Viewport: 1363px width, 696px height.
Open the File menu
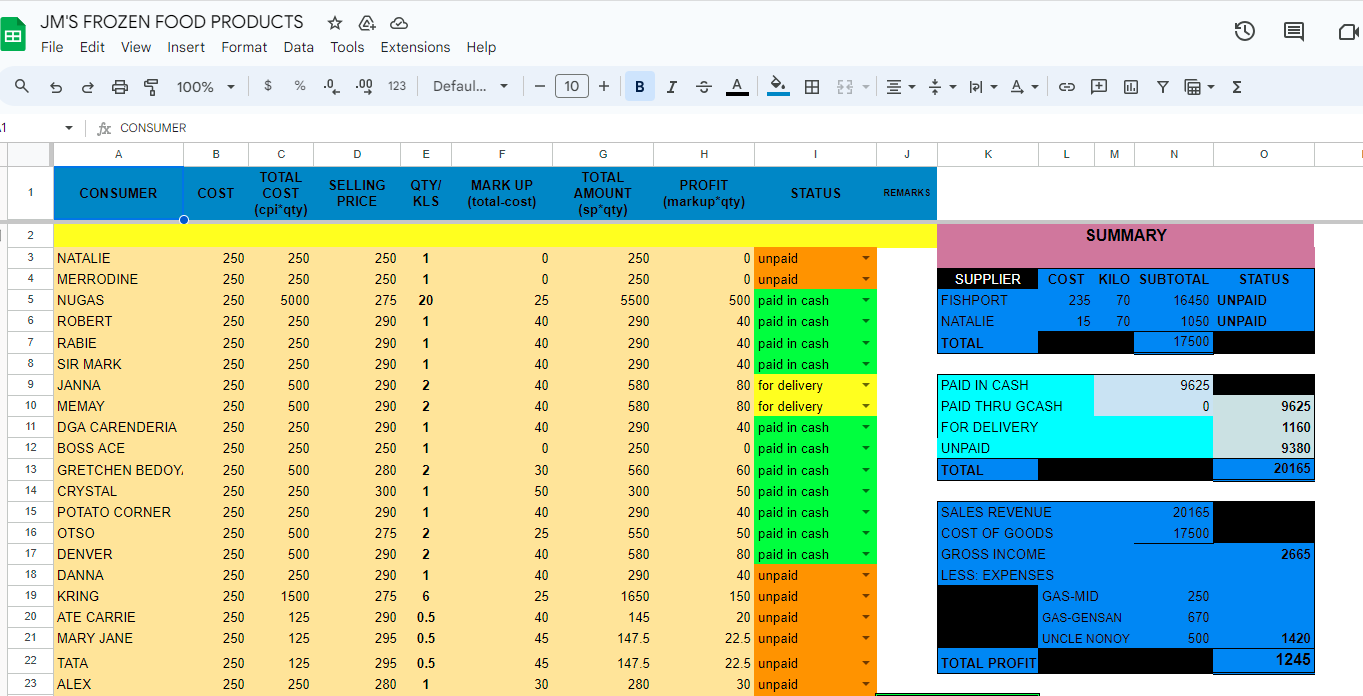tap(52, 47)
